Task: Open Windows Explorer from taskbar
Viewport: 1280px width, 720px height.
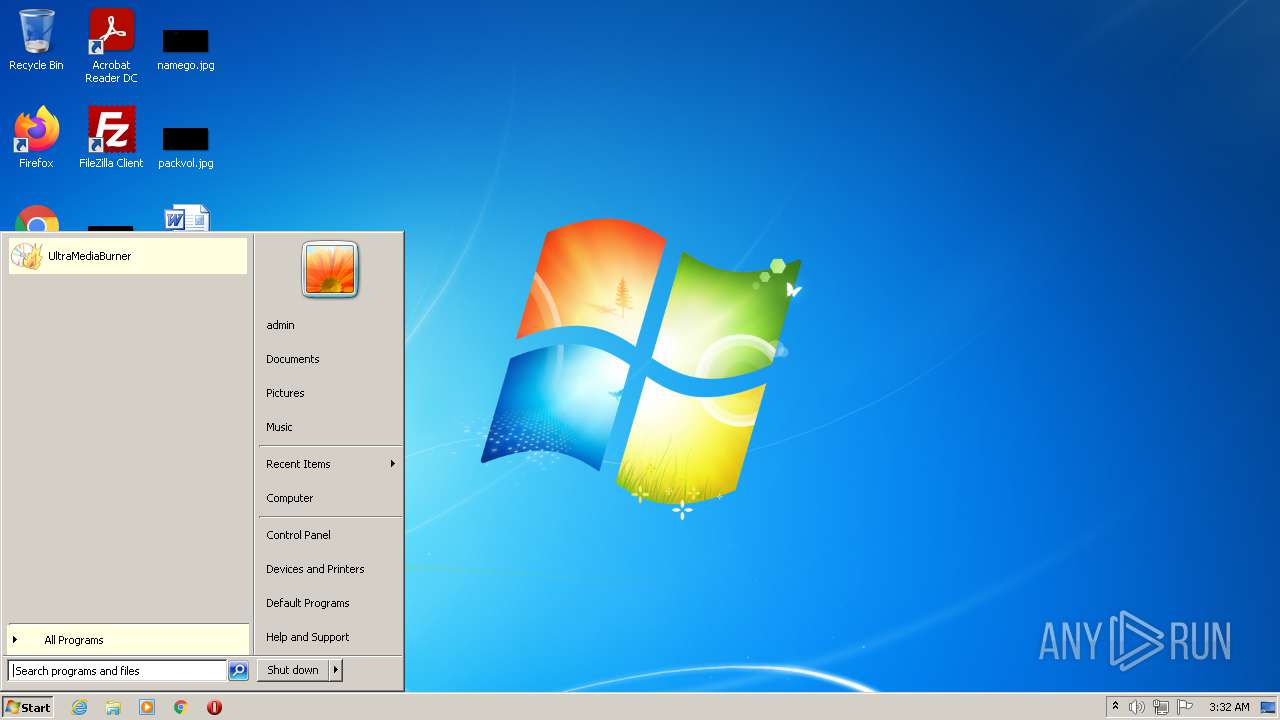Action: pos(113,707)
